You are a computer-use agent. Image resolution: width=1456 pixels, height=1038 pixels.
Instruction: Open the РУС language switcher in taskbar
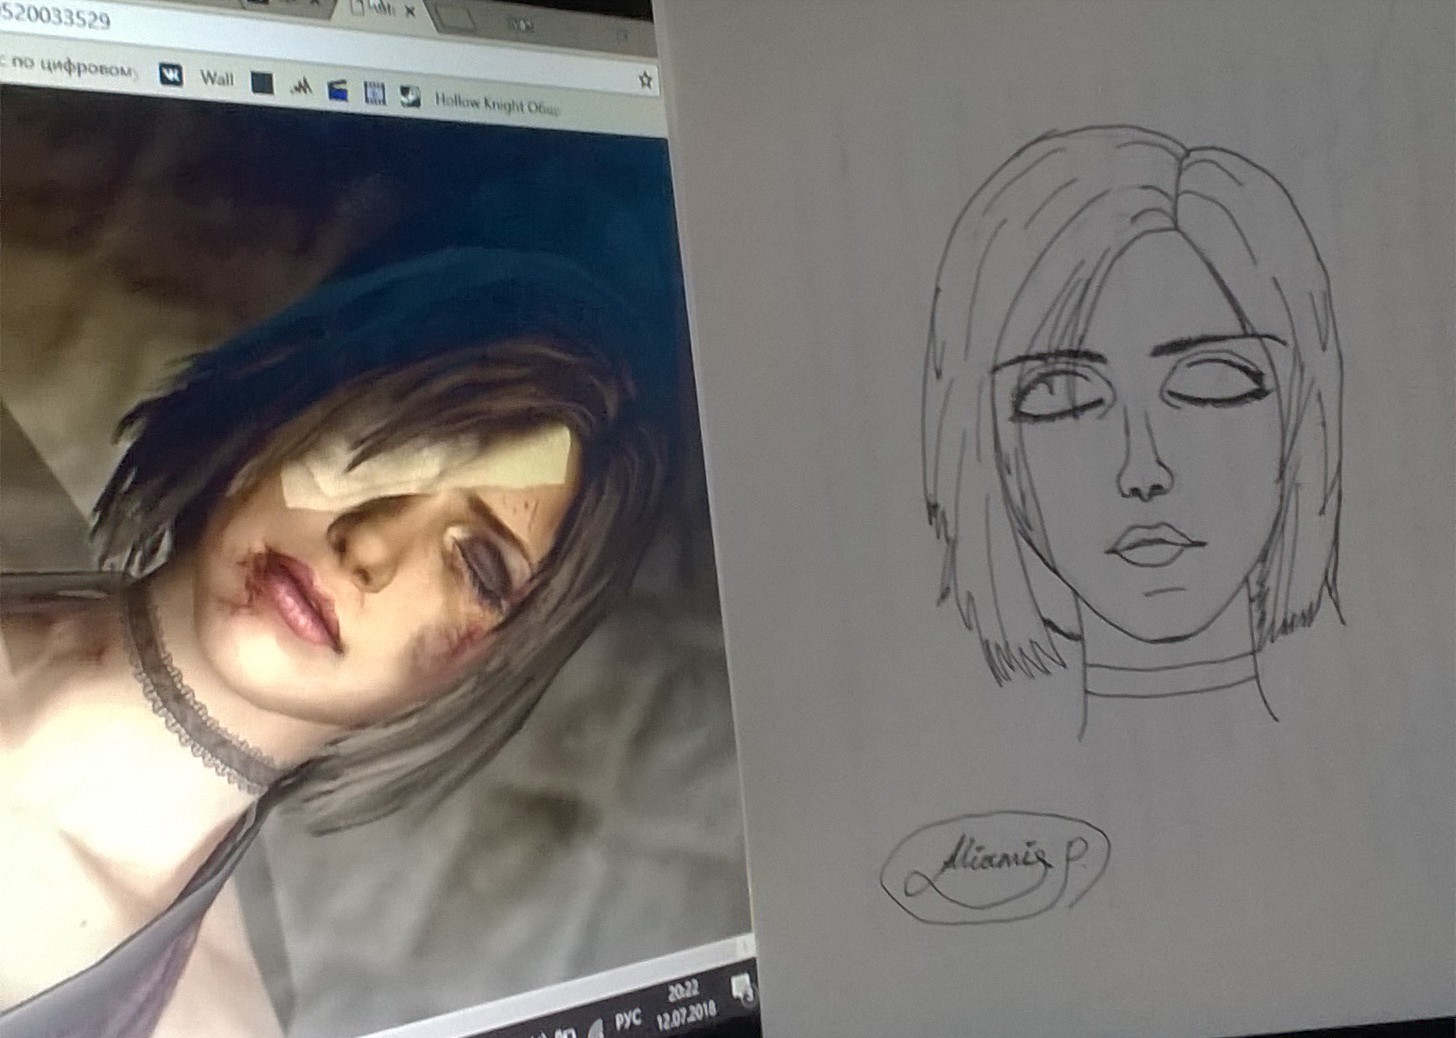pyautogui.click(x=627, y=1019)
